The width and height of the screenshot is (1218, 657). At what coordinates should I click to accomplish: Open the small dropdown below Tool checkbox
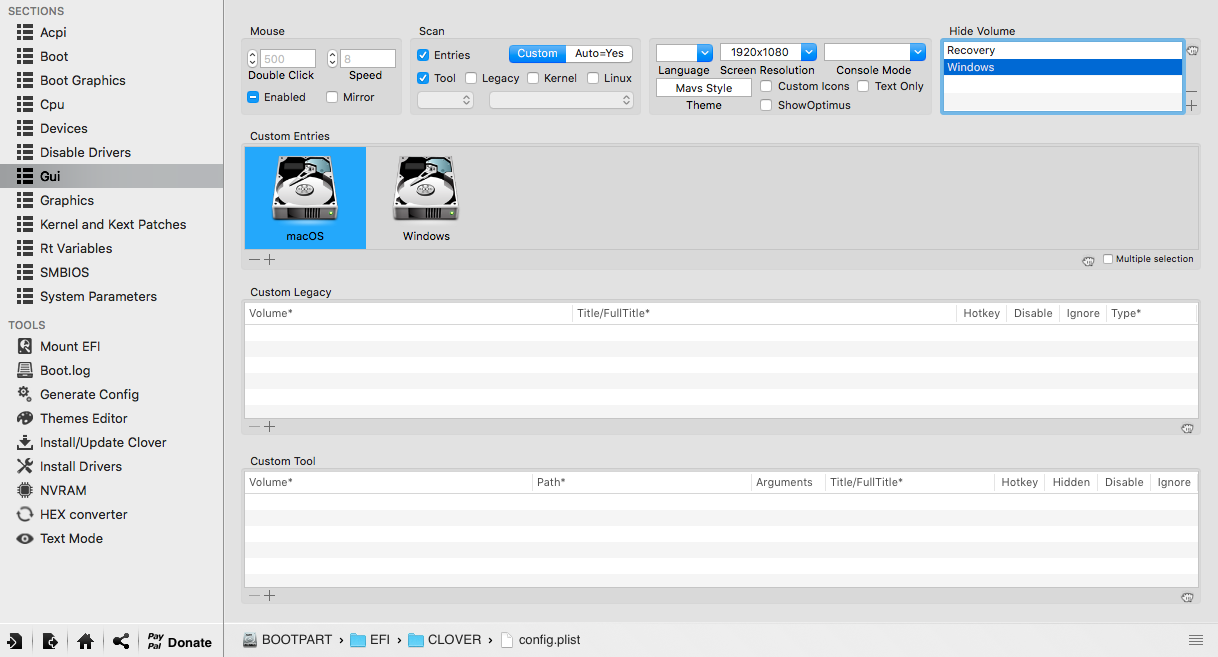coord(445,100)
